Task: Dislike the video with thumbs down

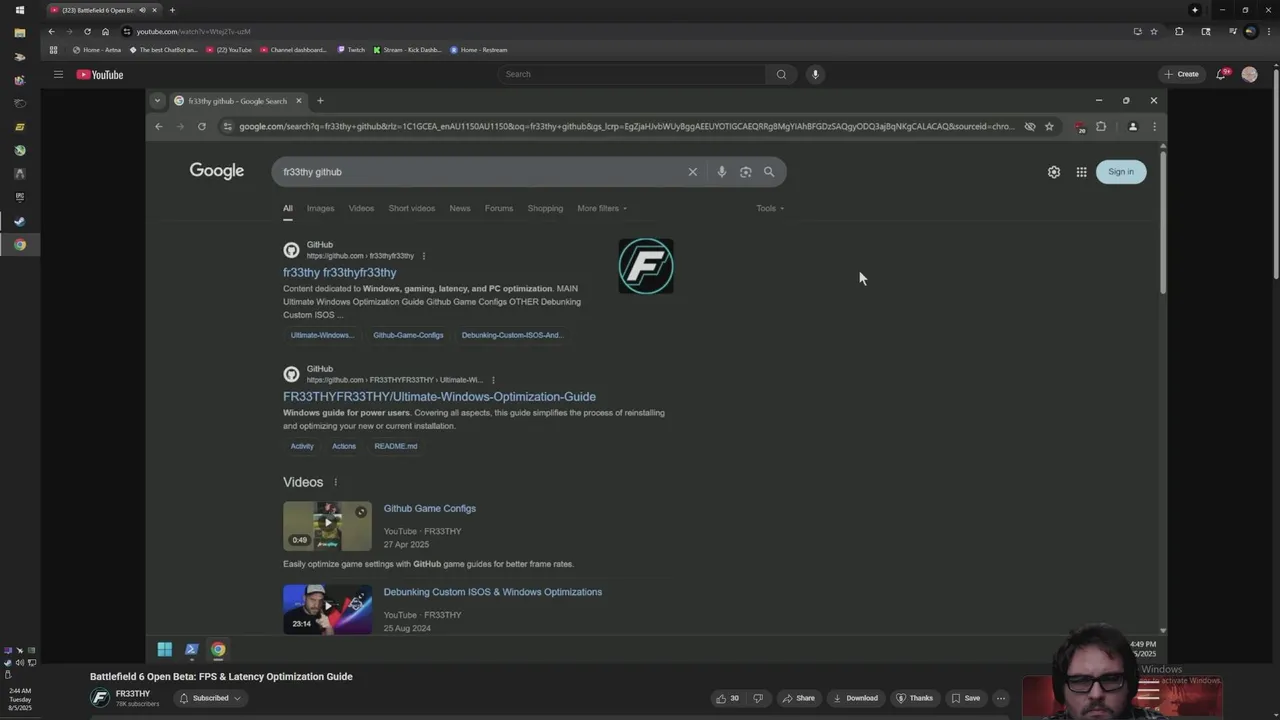Action: pos(758,698)
